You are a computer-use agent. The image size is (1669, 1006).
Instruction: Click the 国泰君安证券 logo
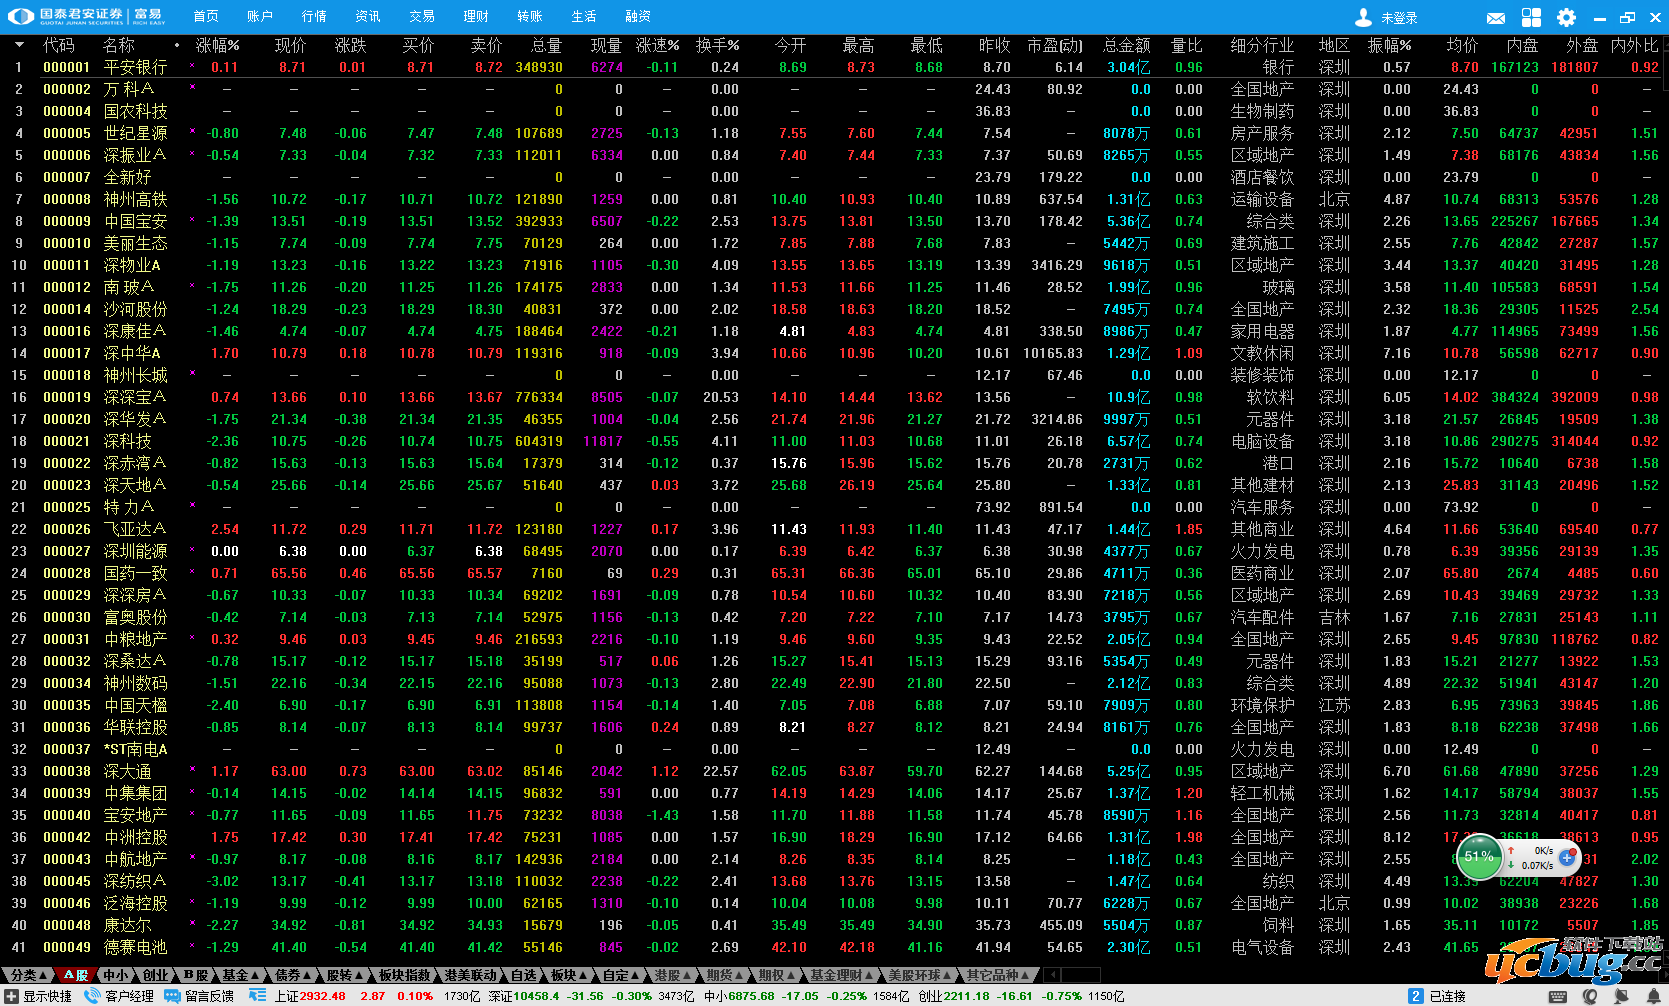pyautogui.click(x=87, y=16)
